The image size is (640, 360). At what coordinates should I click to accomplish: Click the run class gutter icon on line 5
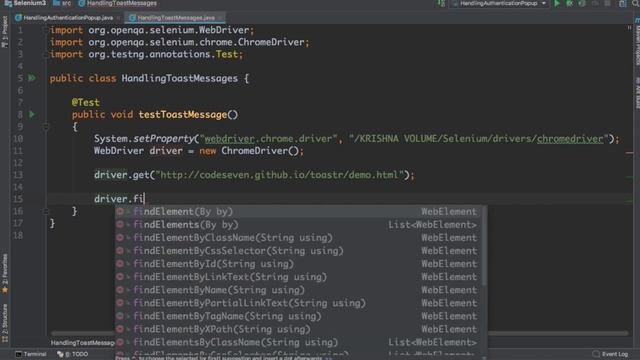tap(32, 78)
